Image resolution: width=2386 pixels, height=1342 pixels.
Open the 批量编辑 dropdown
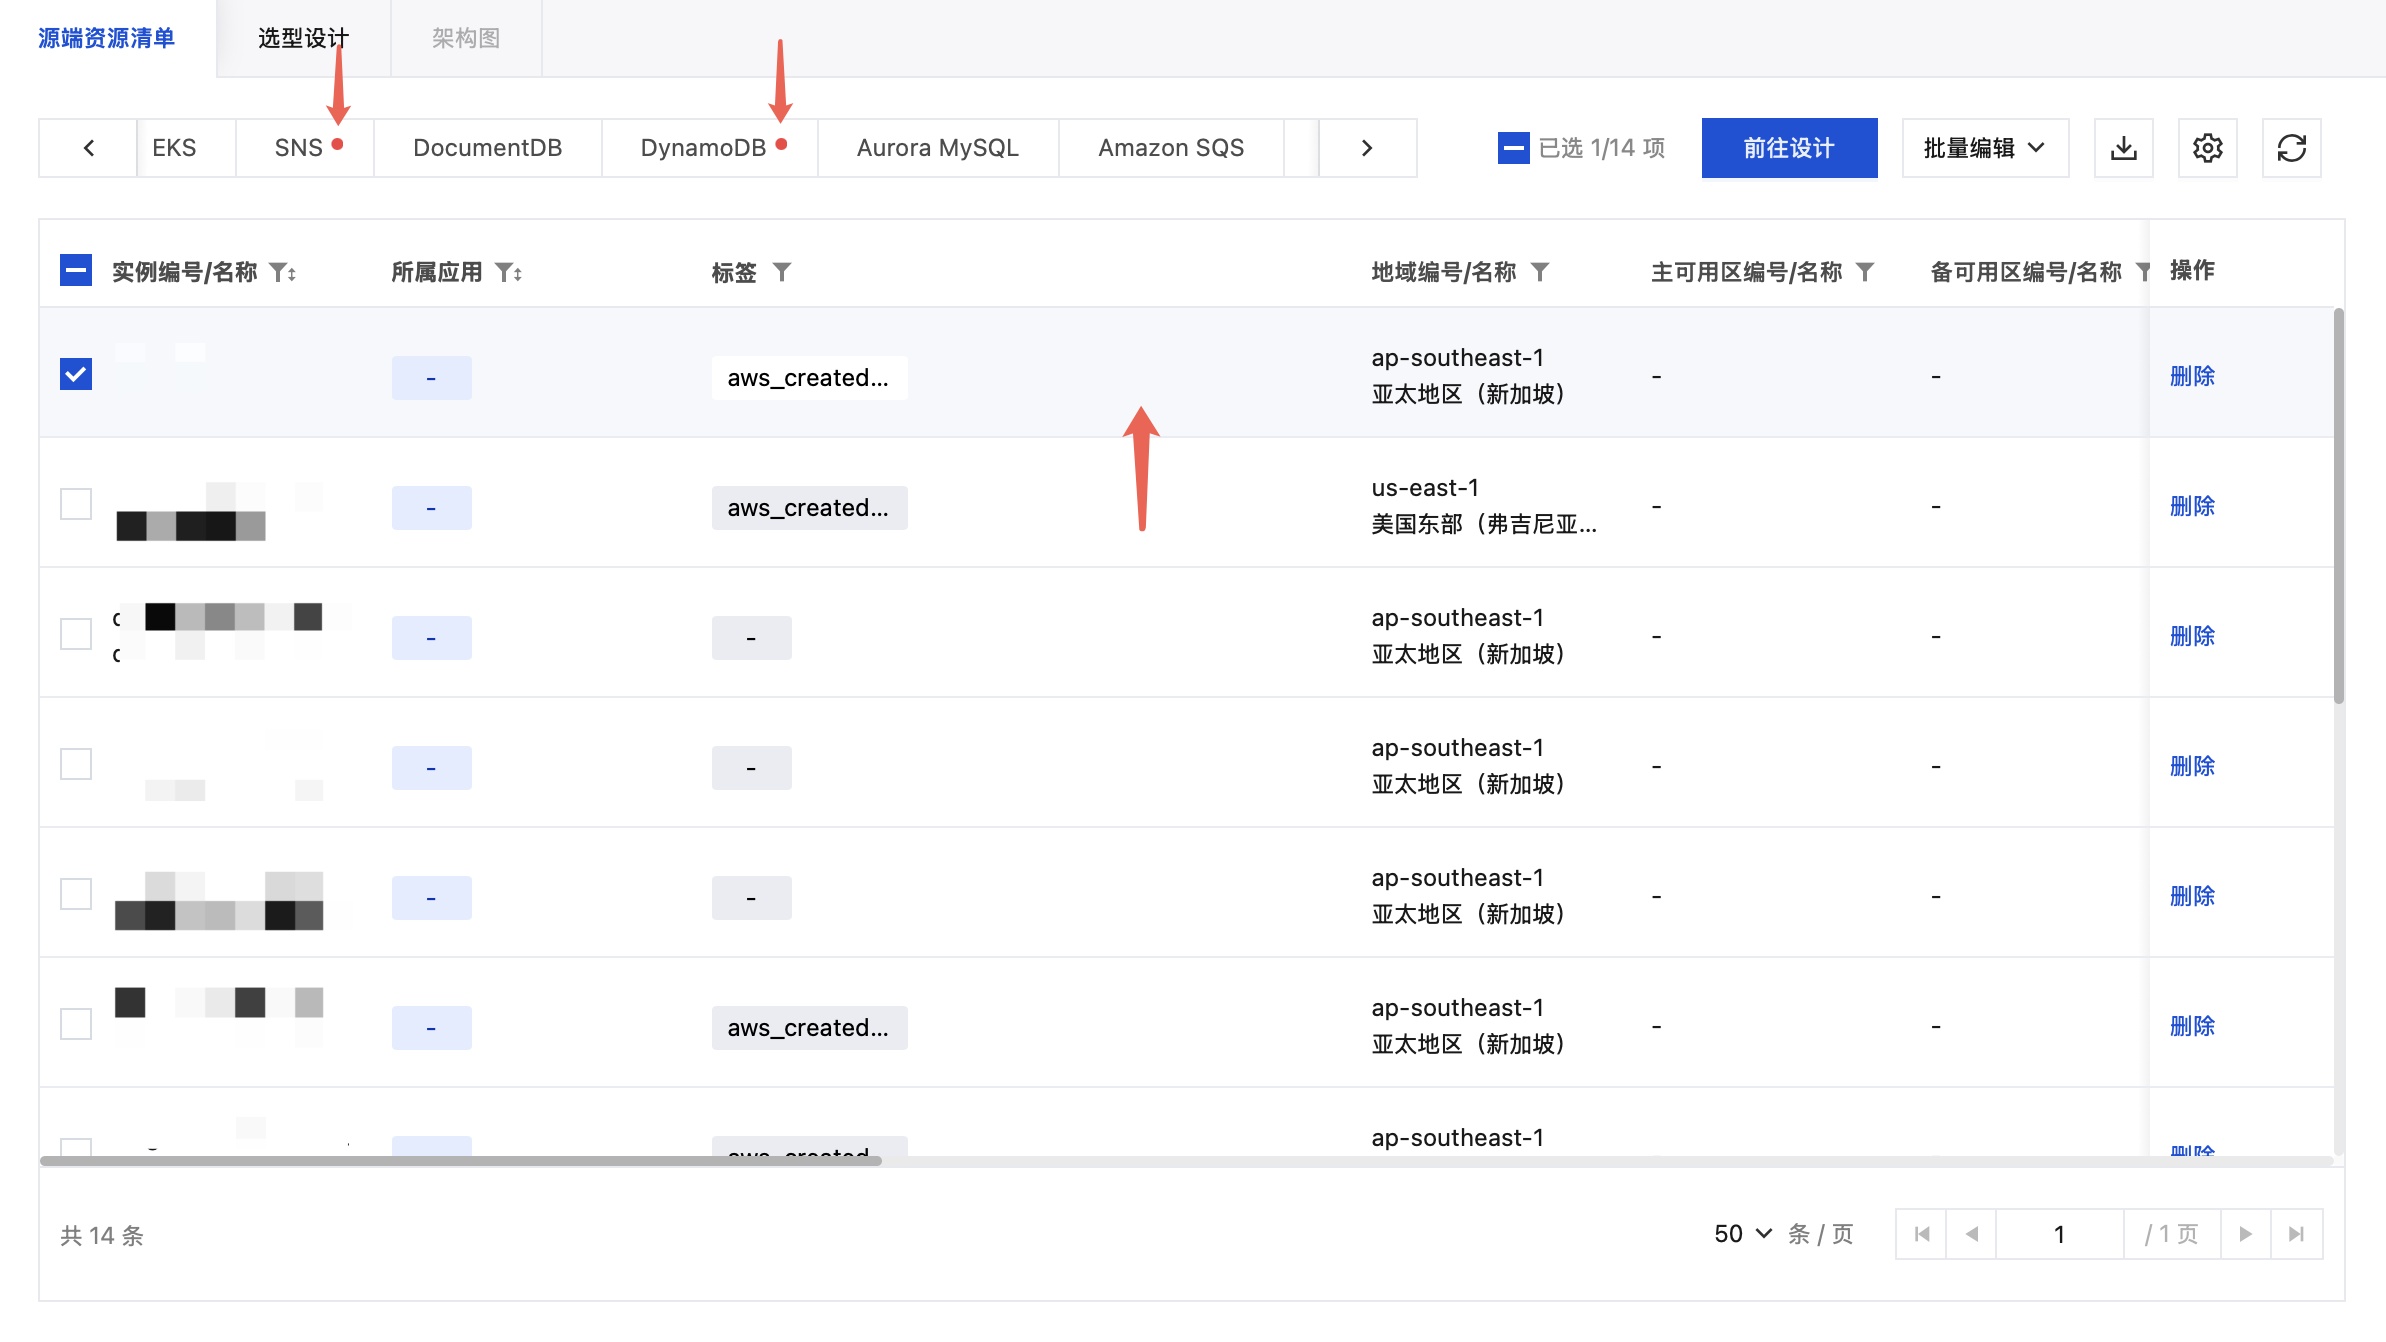pos(1984,148)
